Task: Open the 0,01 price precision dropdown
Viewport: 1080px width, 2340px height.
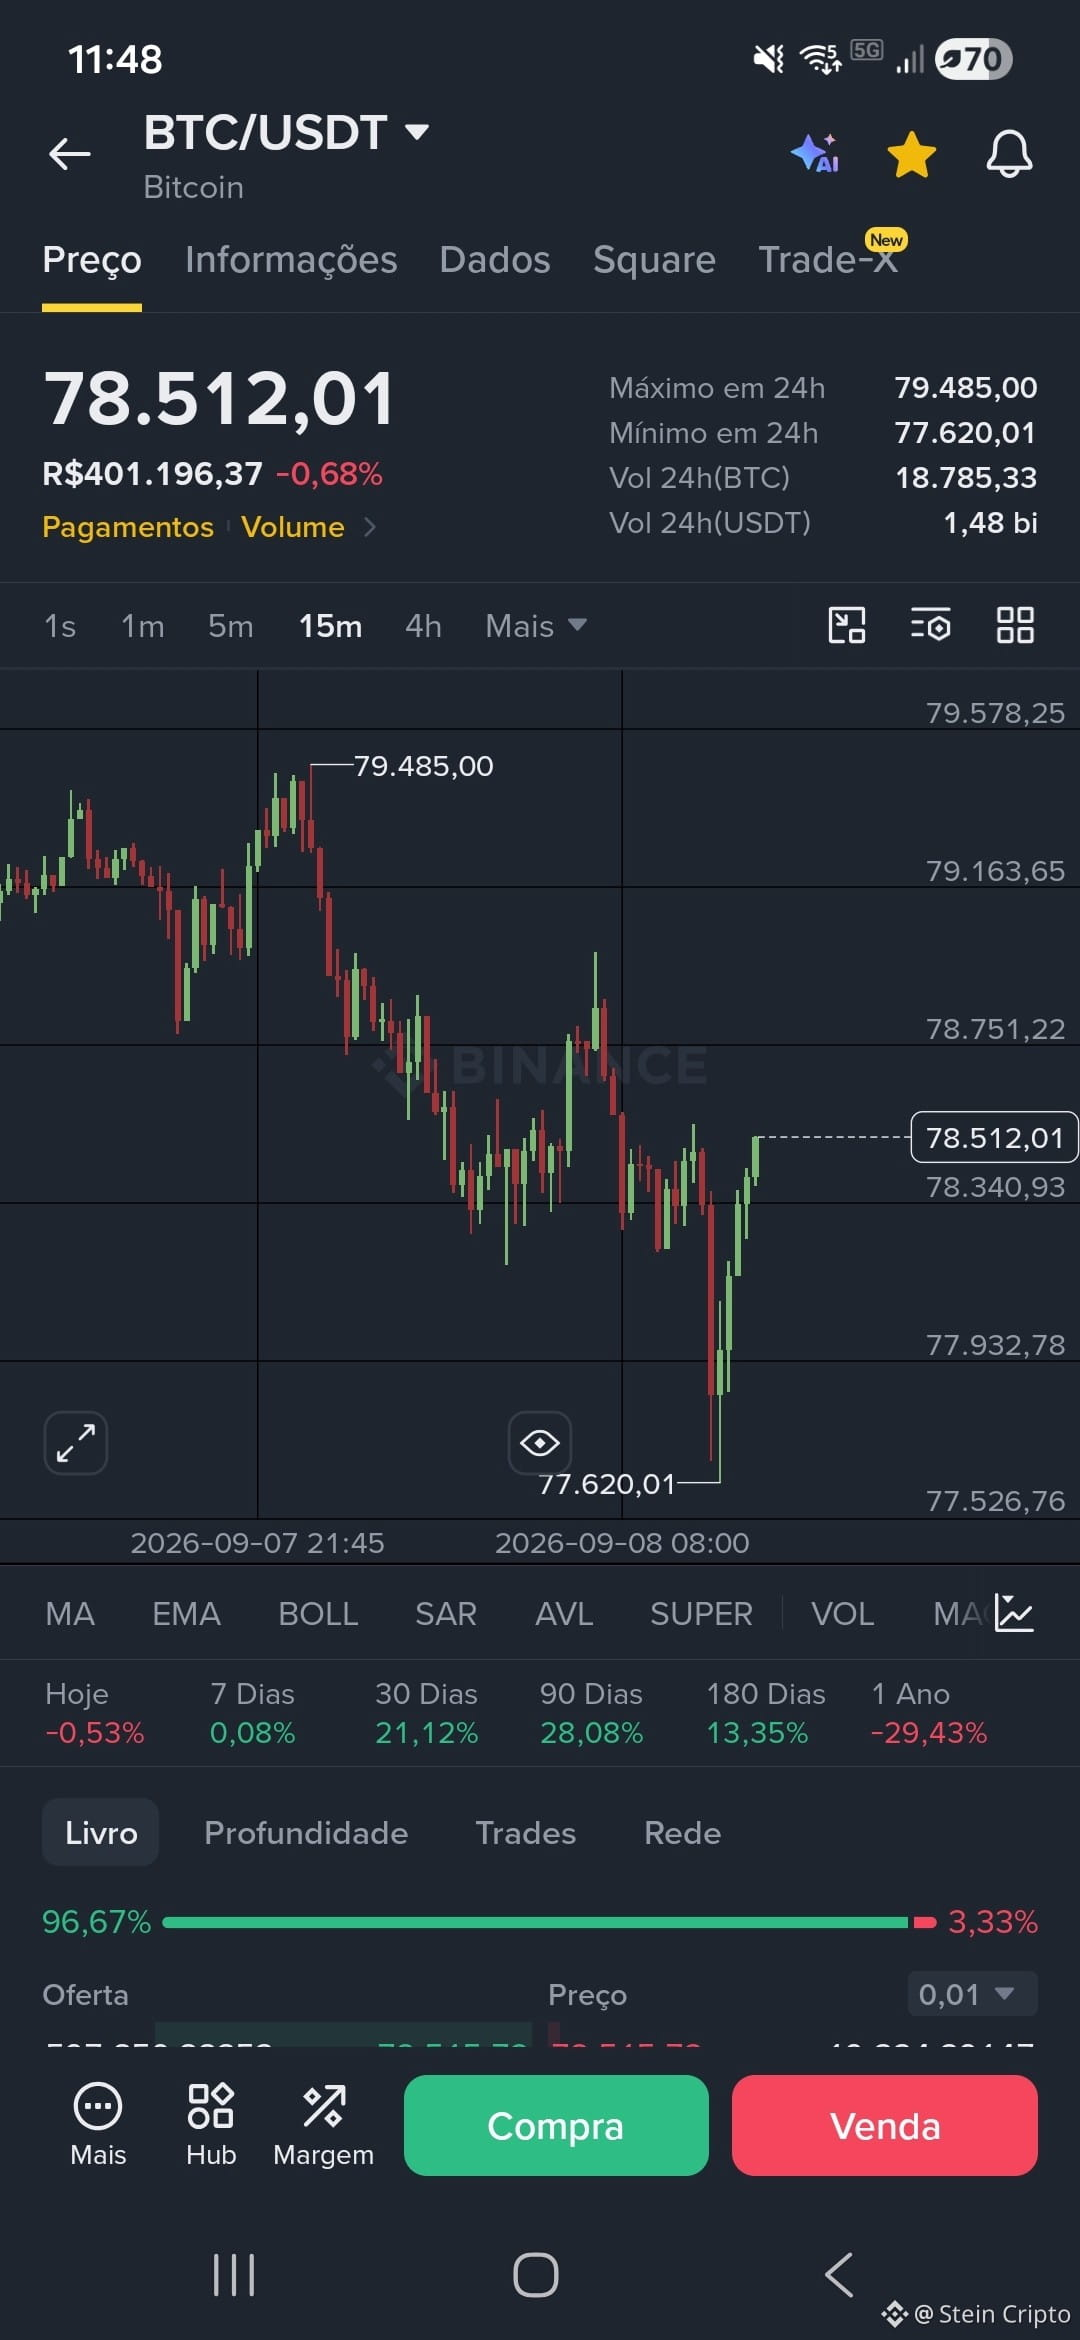Action: coord(972,1994)
